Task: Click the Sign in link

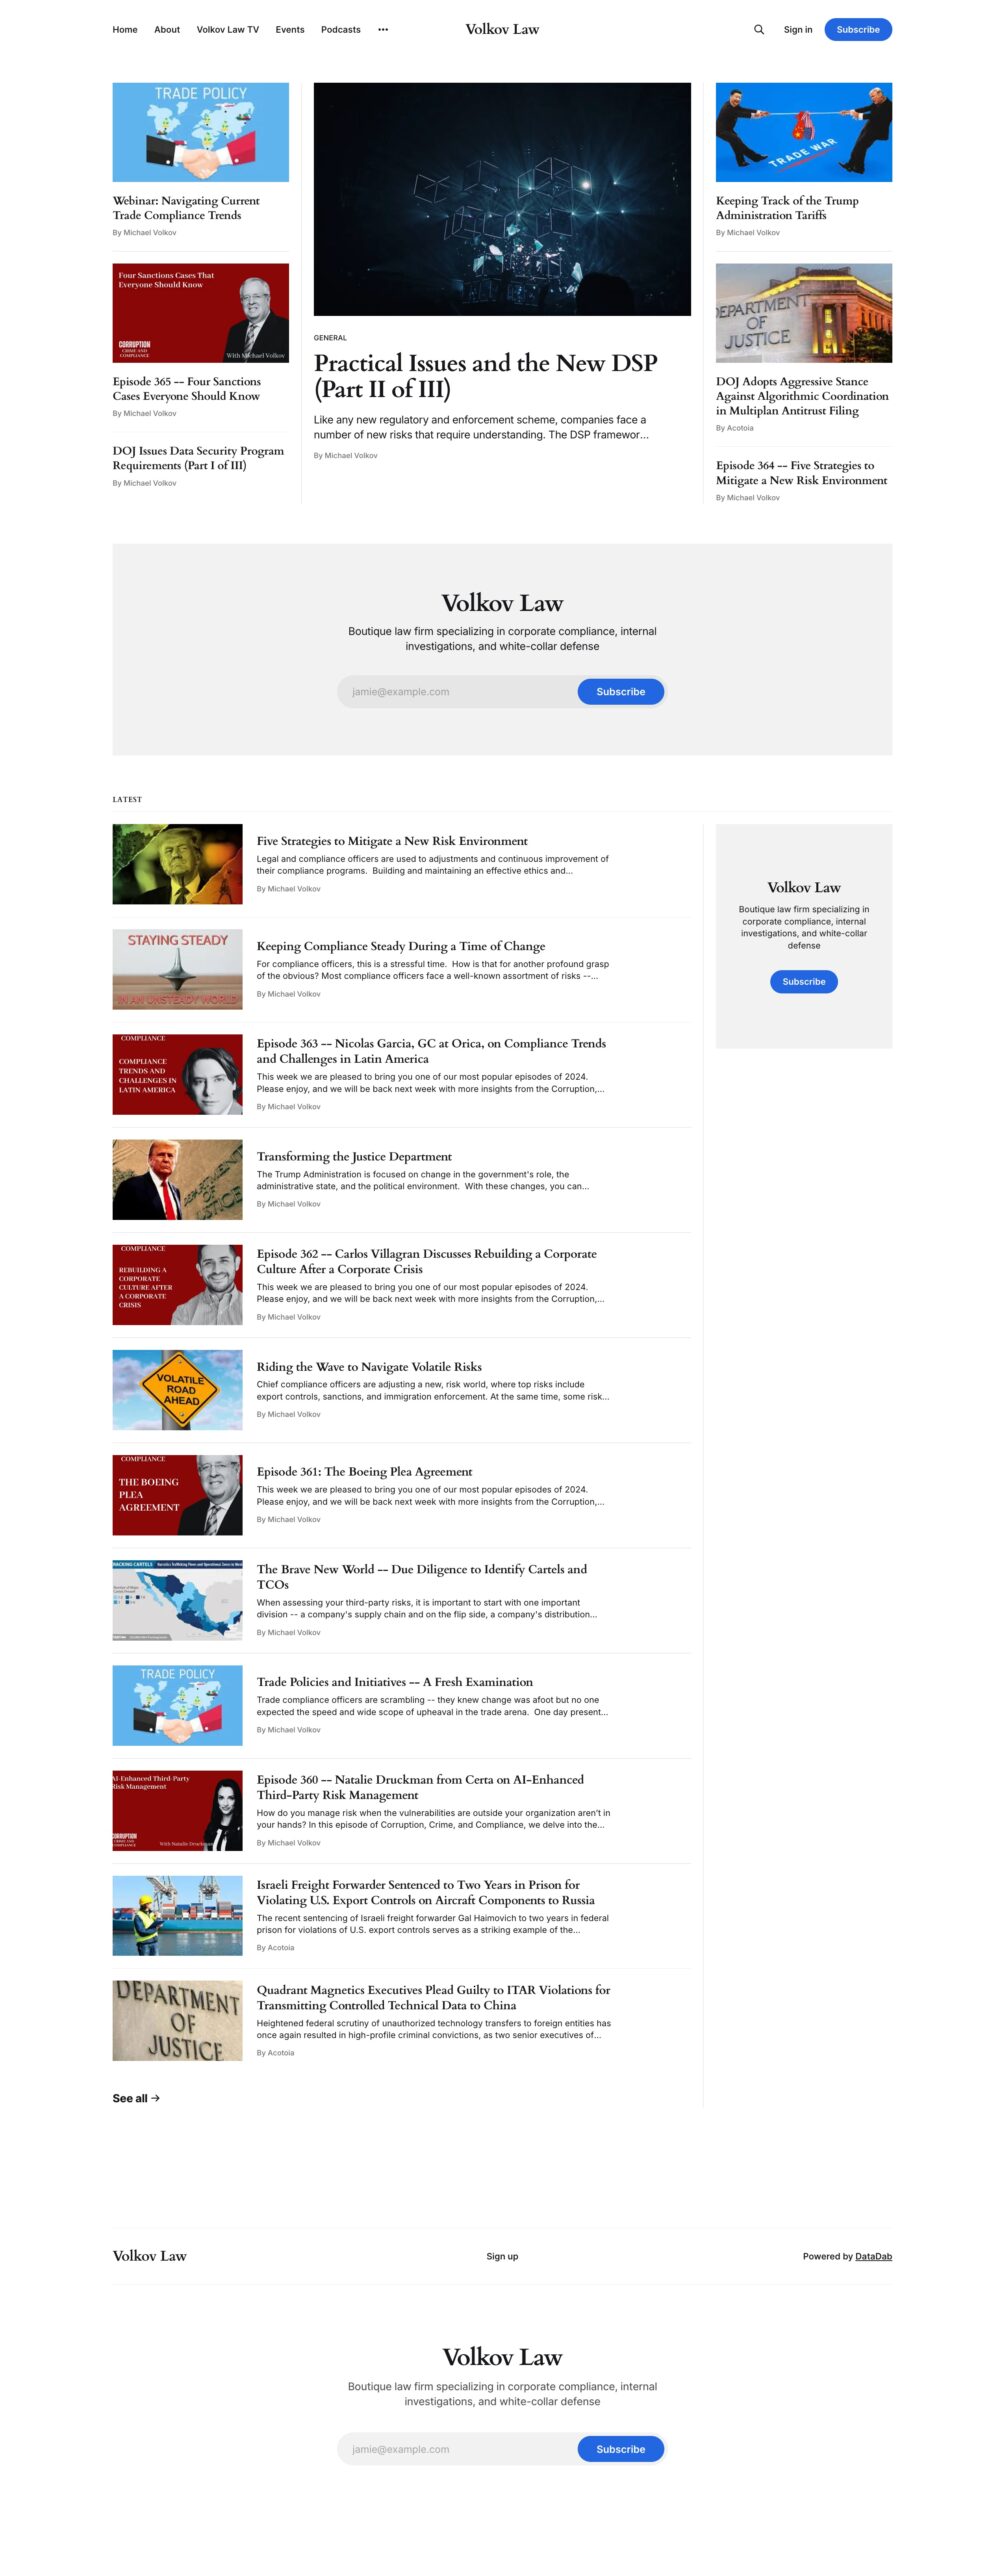Action: (x=798, y=30)
